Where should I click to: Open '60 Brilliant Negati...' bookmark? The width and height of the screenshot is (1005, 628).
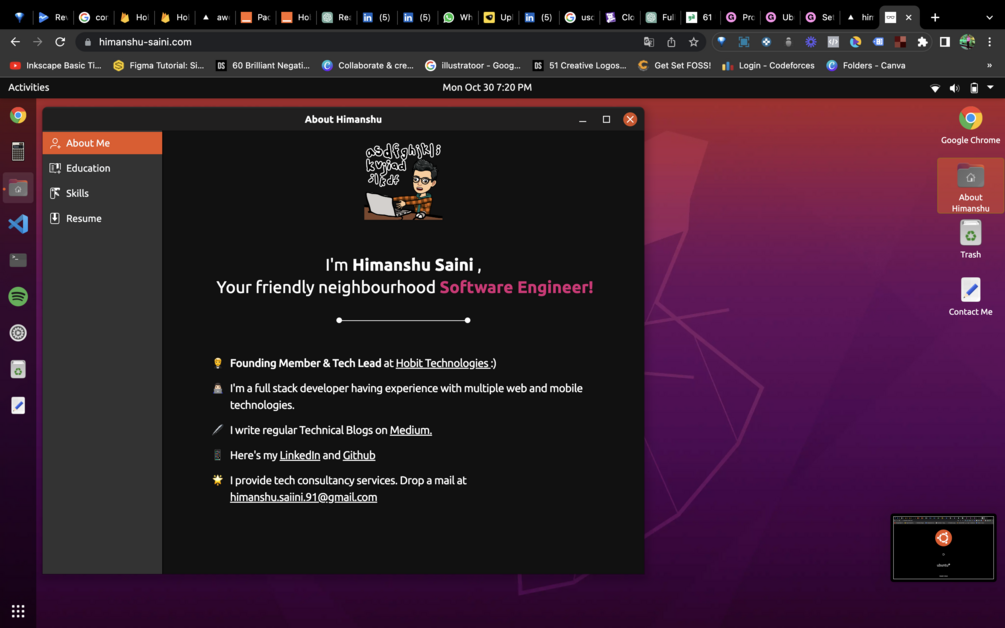tap(263, 65)
